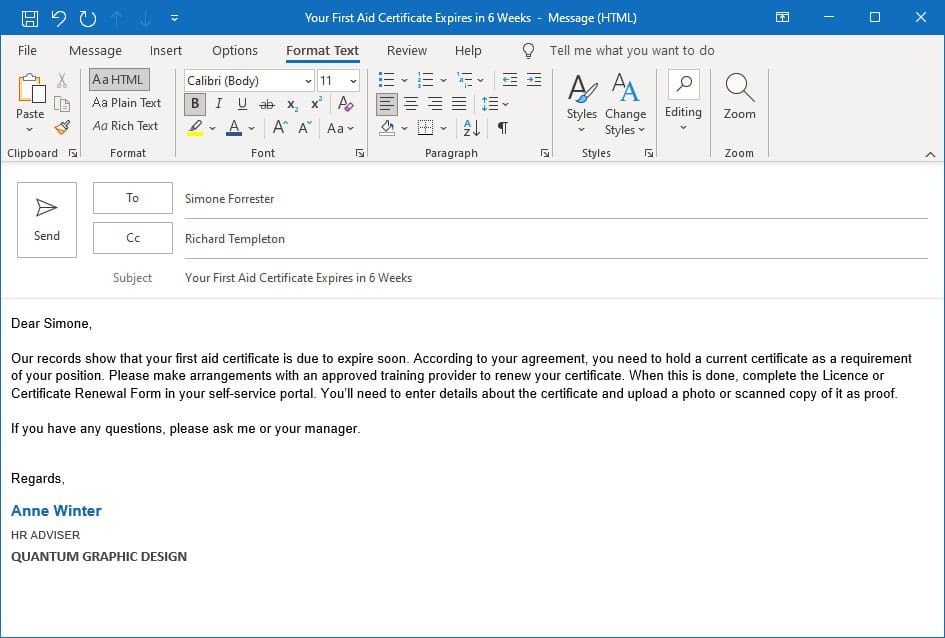Viewport: 945px width, 638px height.
Task: Open the Clipboard pane launcher
Action: pos(73,154)
